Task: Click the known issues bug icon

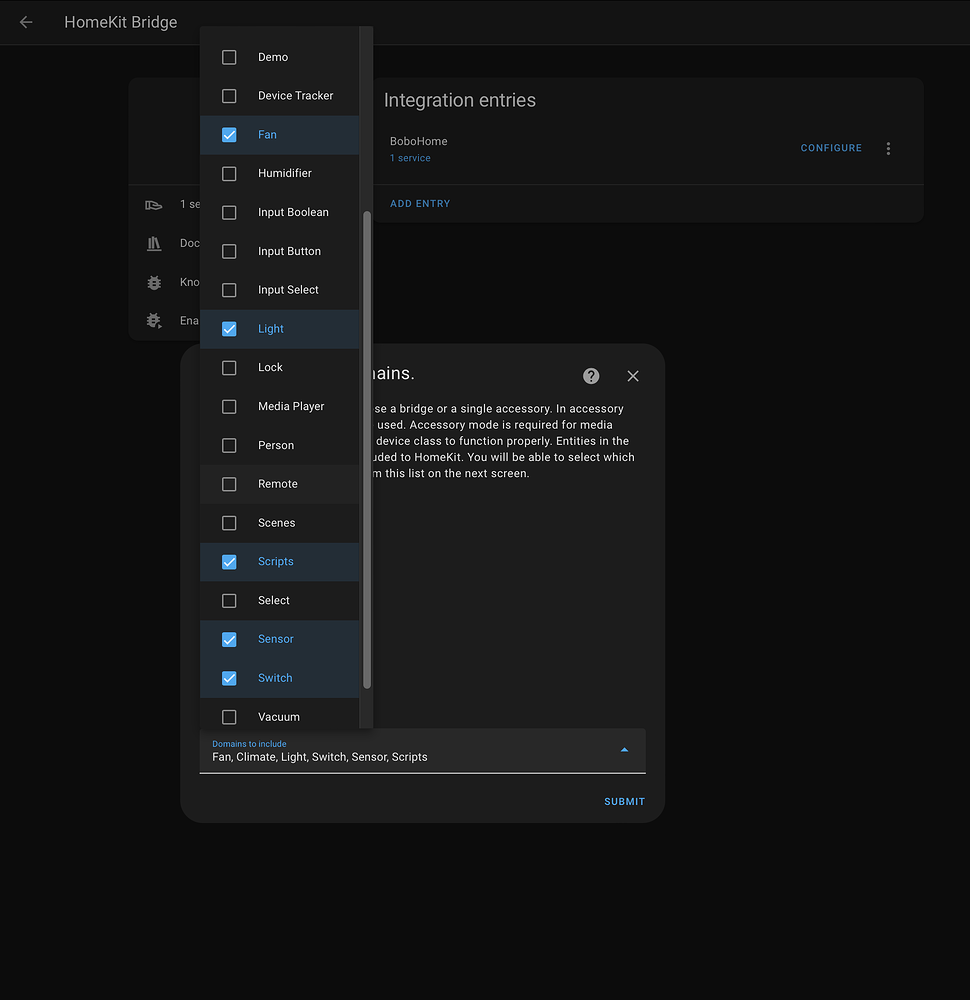Action: click(153, 282)
